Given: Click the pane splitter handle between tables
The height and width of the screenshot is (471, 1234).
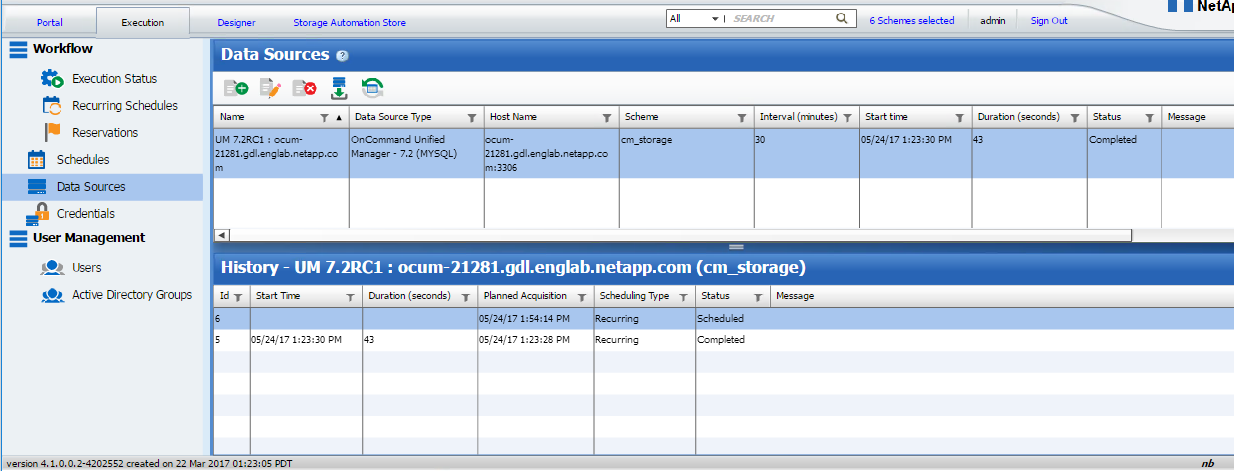Looking at the screenshot, I should pos(737,246).
